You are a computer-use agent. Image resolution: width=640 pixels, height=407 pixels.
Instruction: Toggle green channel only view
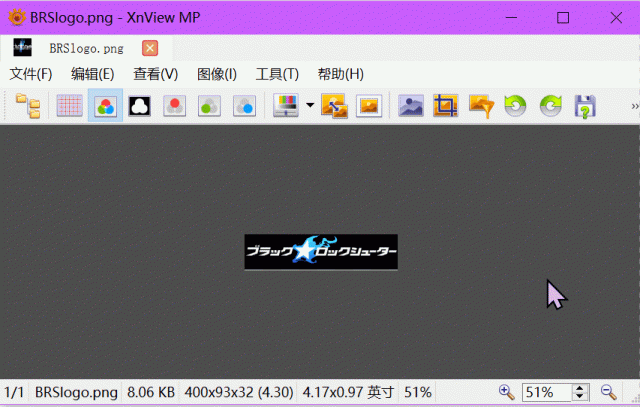point(209,106)
